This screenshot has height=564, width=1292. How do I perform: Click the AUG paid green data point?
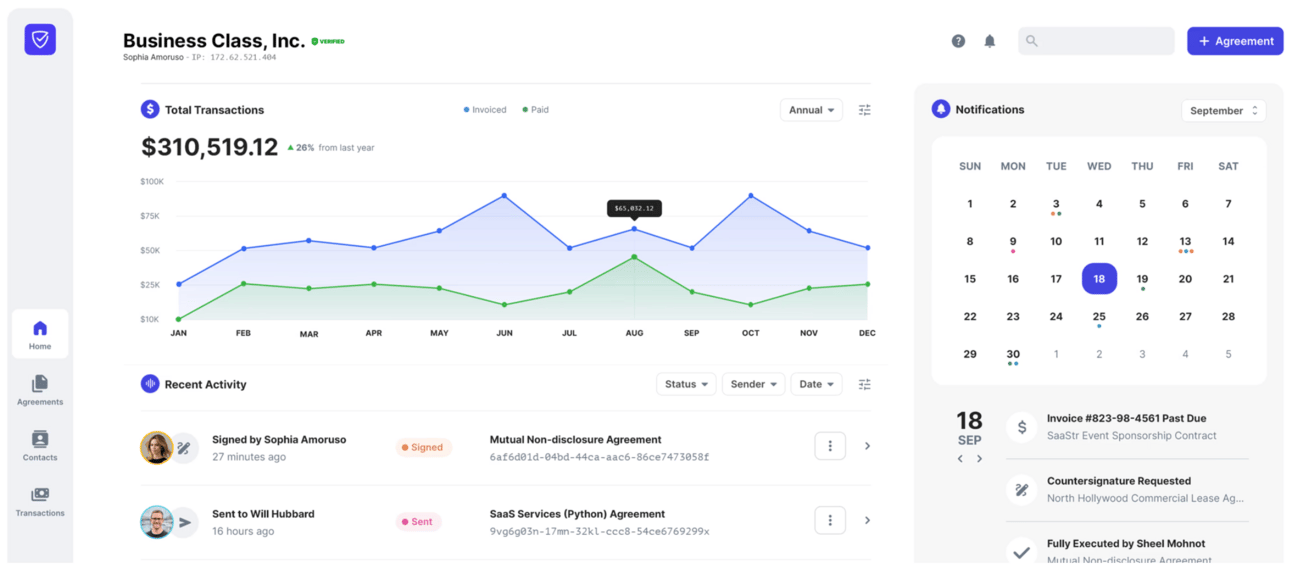point(634,257)
